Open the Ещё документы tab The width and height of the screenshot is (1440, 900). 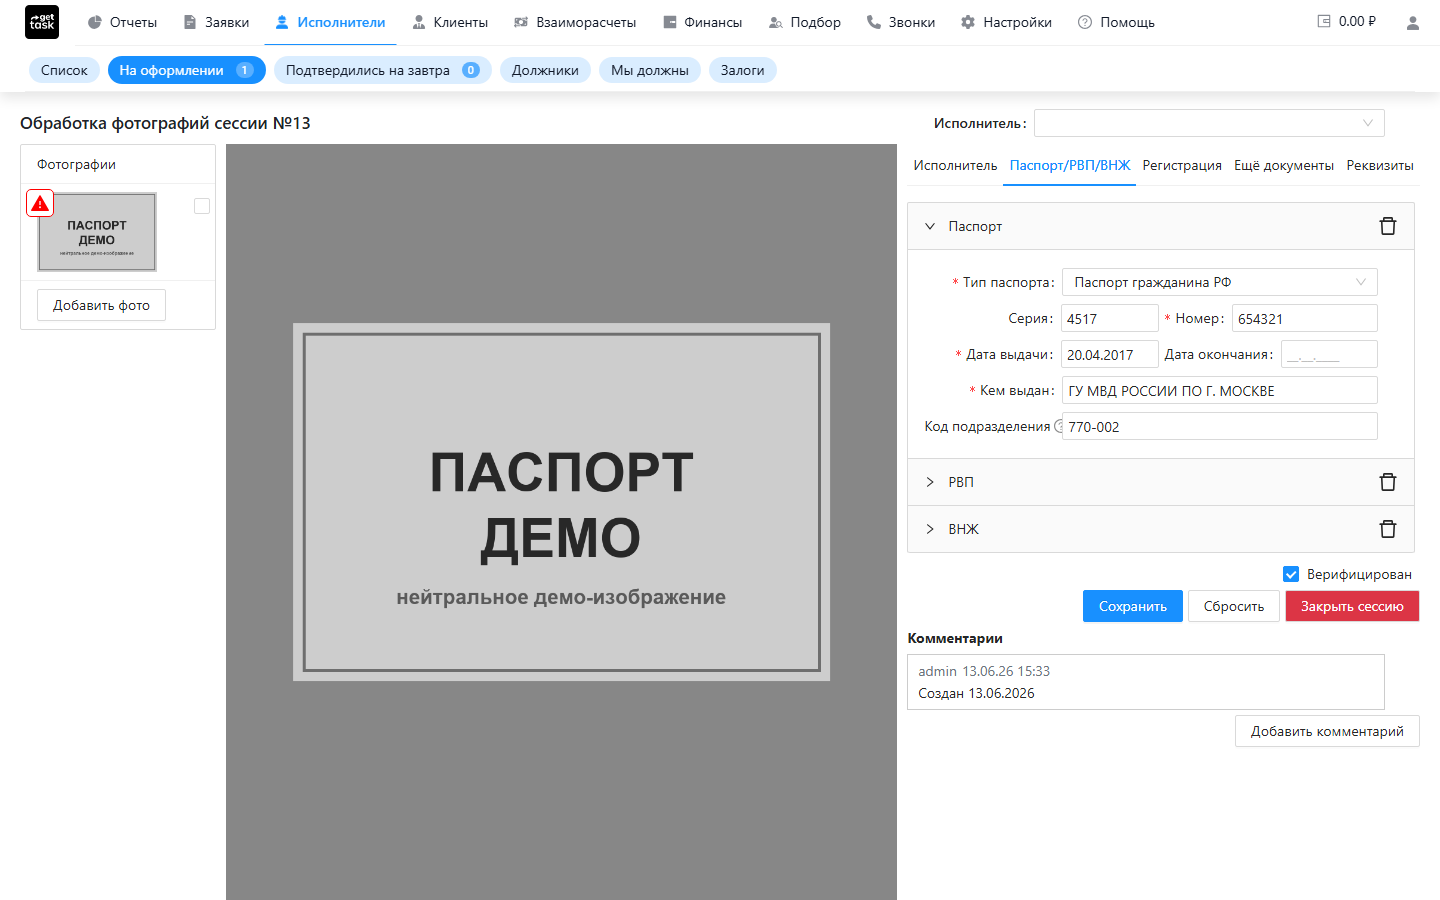pyautogui.click(x=1284, y=165)
